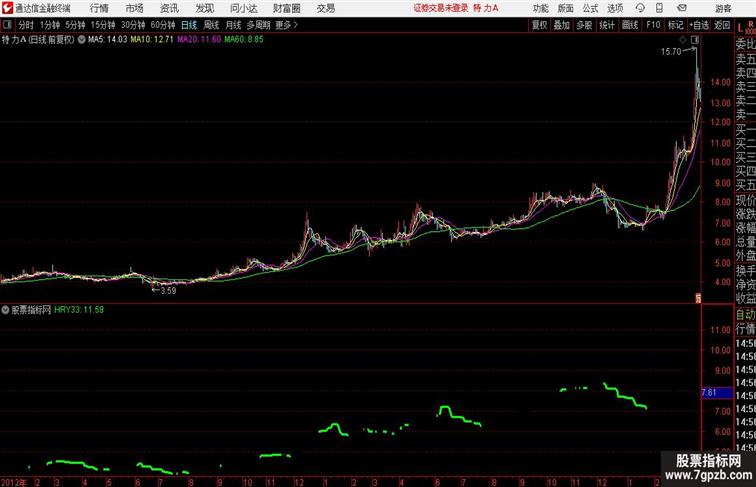Click the HRY33: 11.59 indicator value

(79, 310)
